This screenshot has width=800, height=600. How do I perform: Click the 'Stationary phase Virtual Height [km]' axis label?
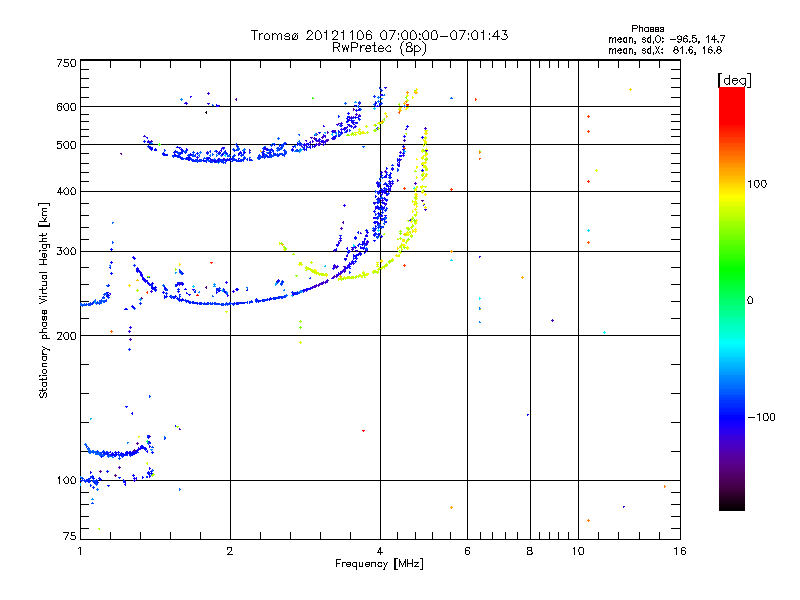pyautogui.click(x=44, y=300)
